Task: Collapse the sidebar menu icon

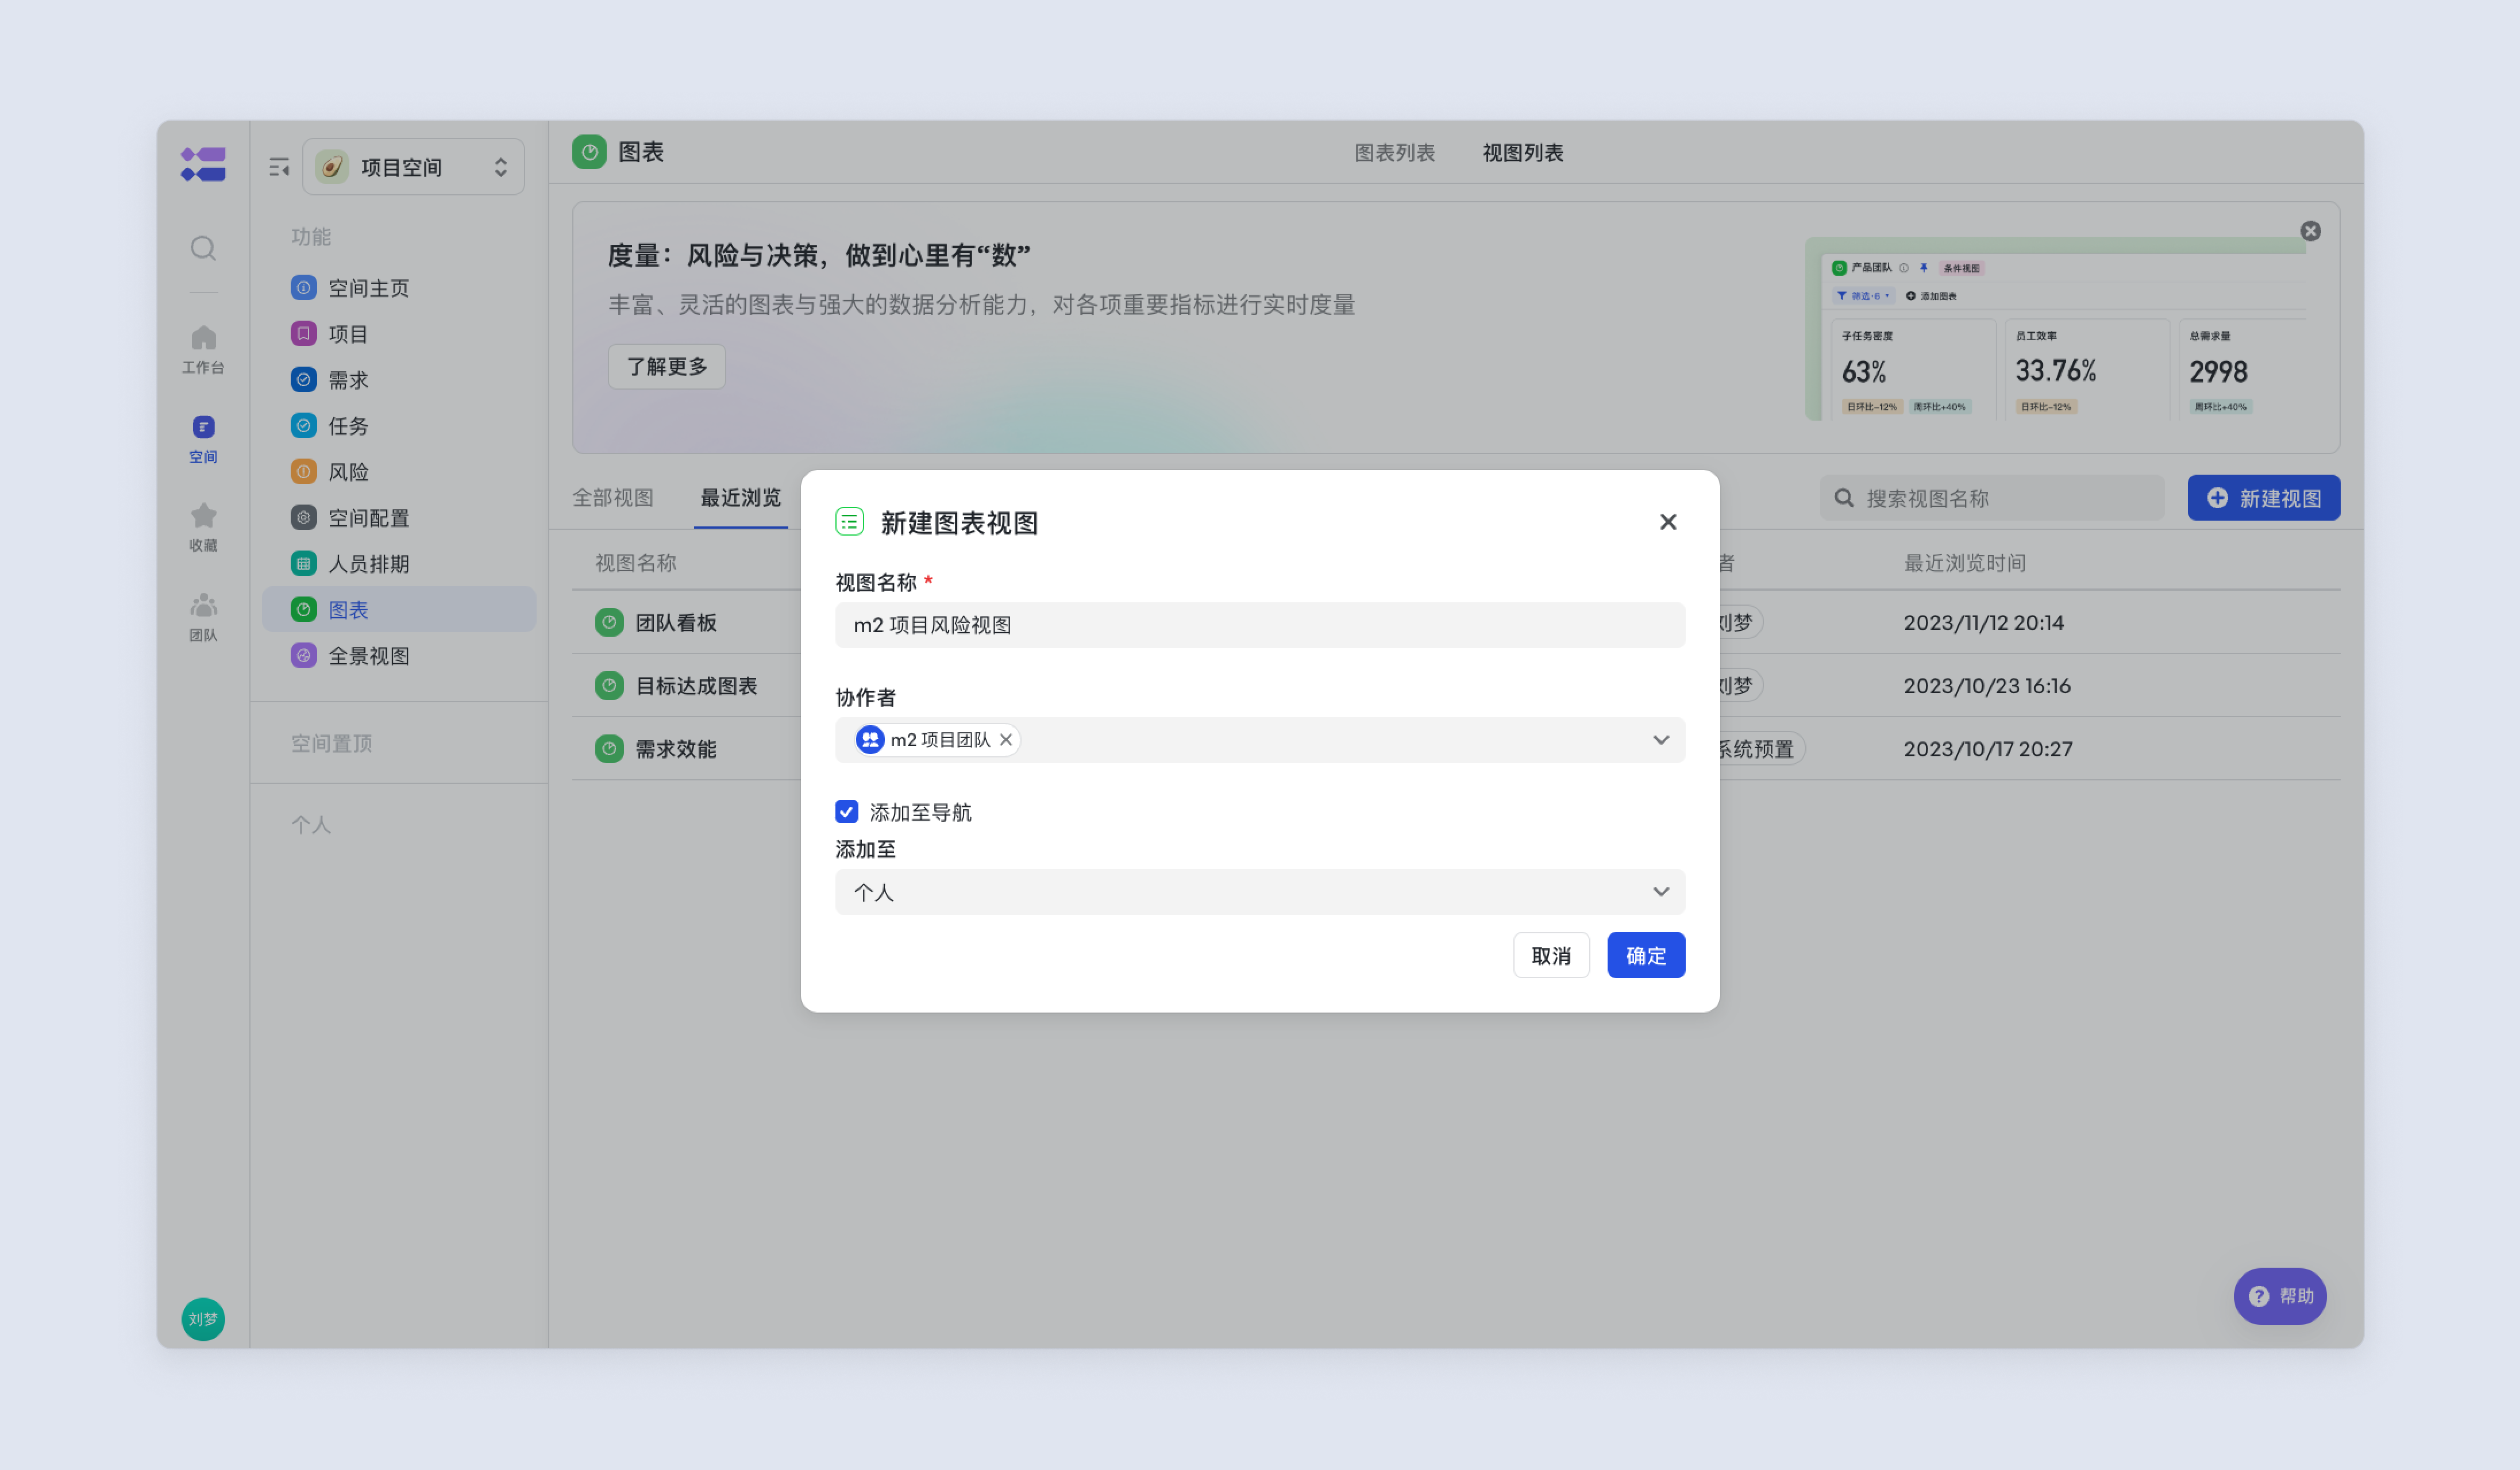Action: [x=279, y=167]
